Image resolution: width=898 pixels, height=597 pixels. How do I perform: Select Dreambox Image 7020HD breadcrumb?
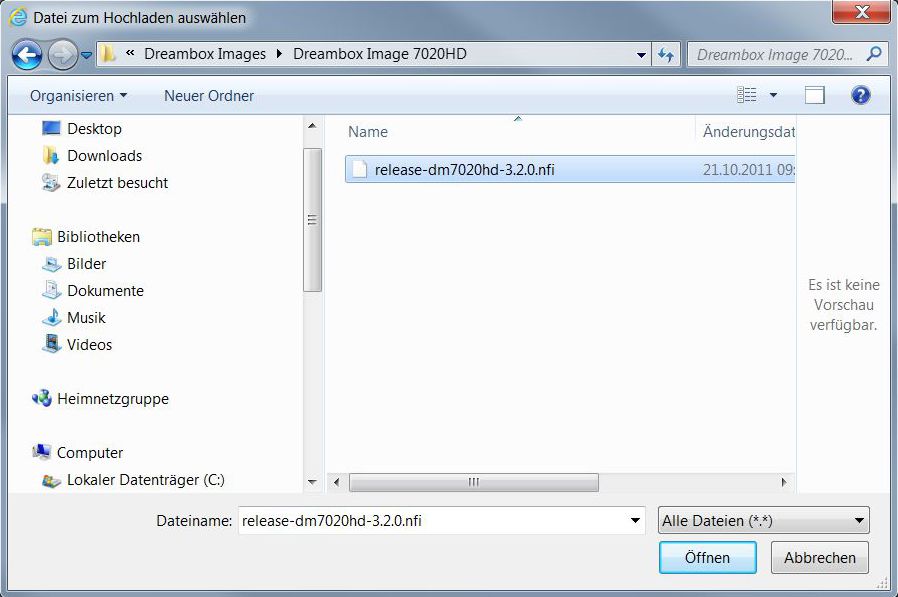coord(380,54)
